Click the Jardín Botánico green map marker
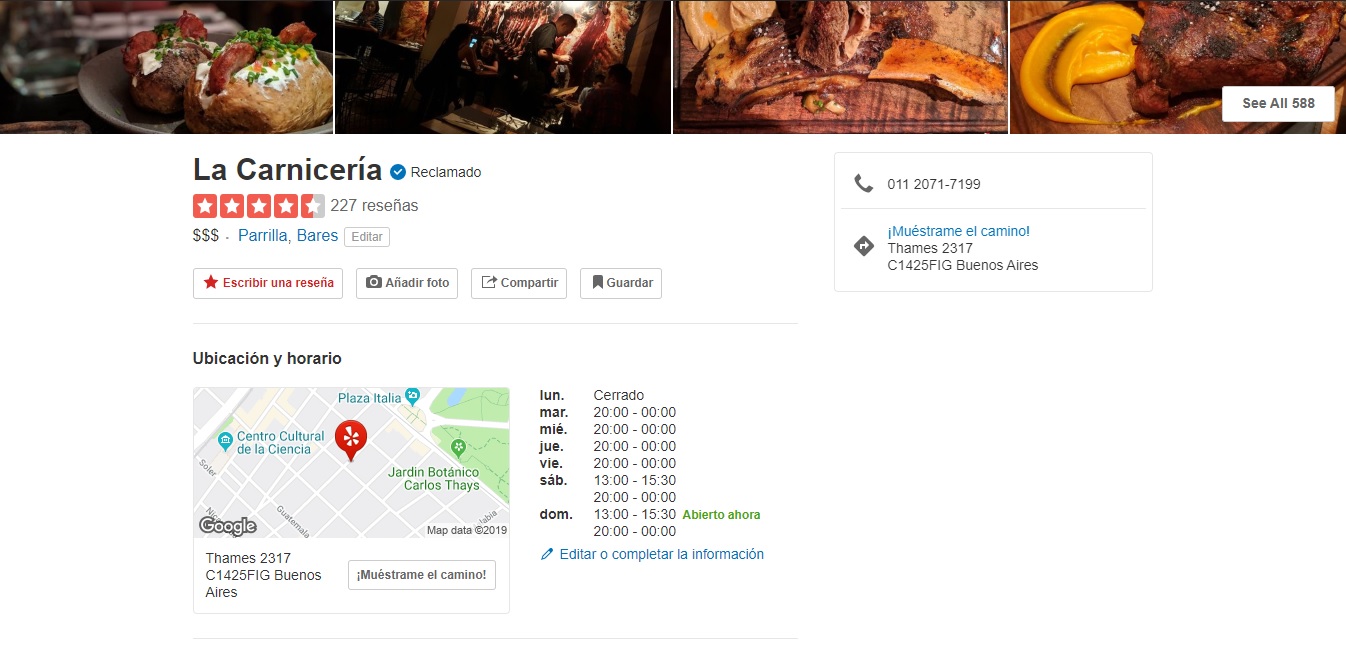This screenshot has width=1346, height=646. [x=458, y=447]
